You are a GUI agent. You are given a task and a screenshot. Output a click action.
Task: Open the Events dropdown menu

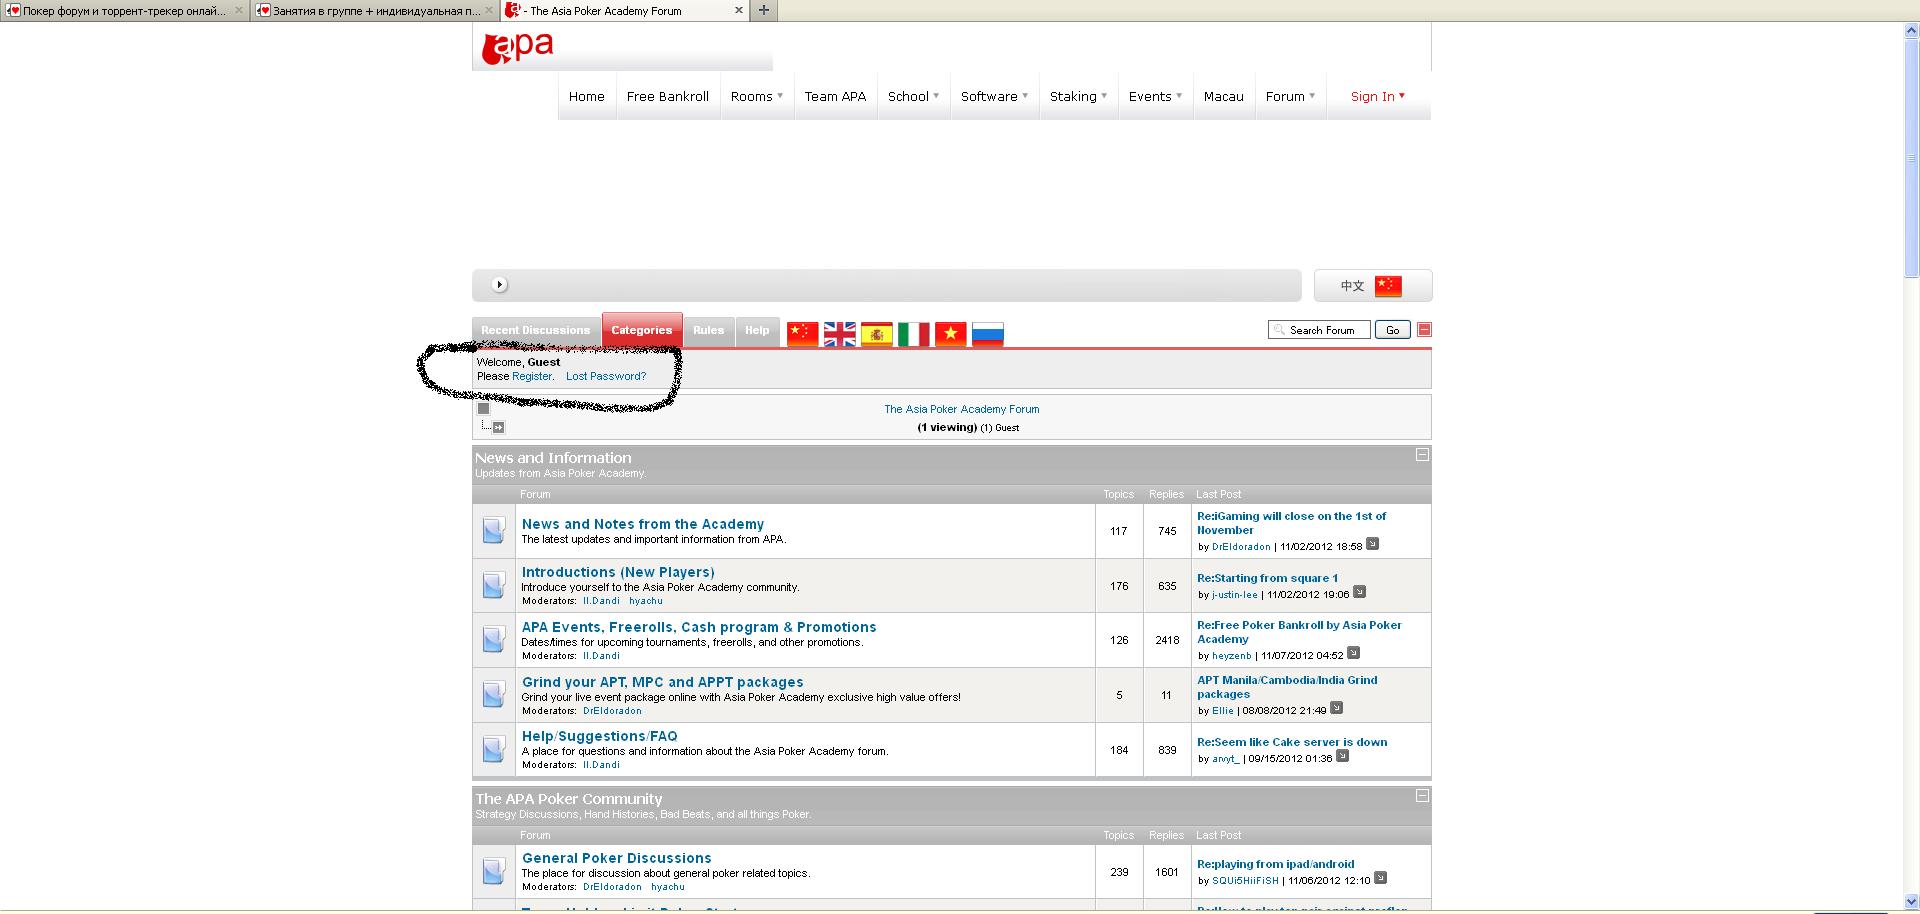[x=1155, y=96]
